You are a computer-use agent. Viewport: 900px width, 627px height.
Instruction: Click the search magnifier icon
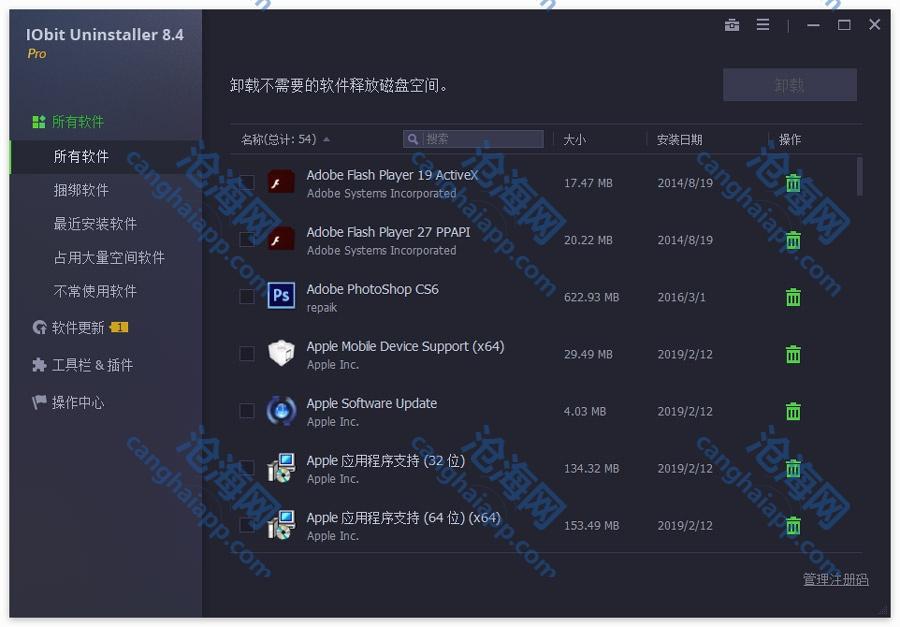413,139
